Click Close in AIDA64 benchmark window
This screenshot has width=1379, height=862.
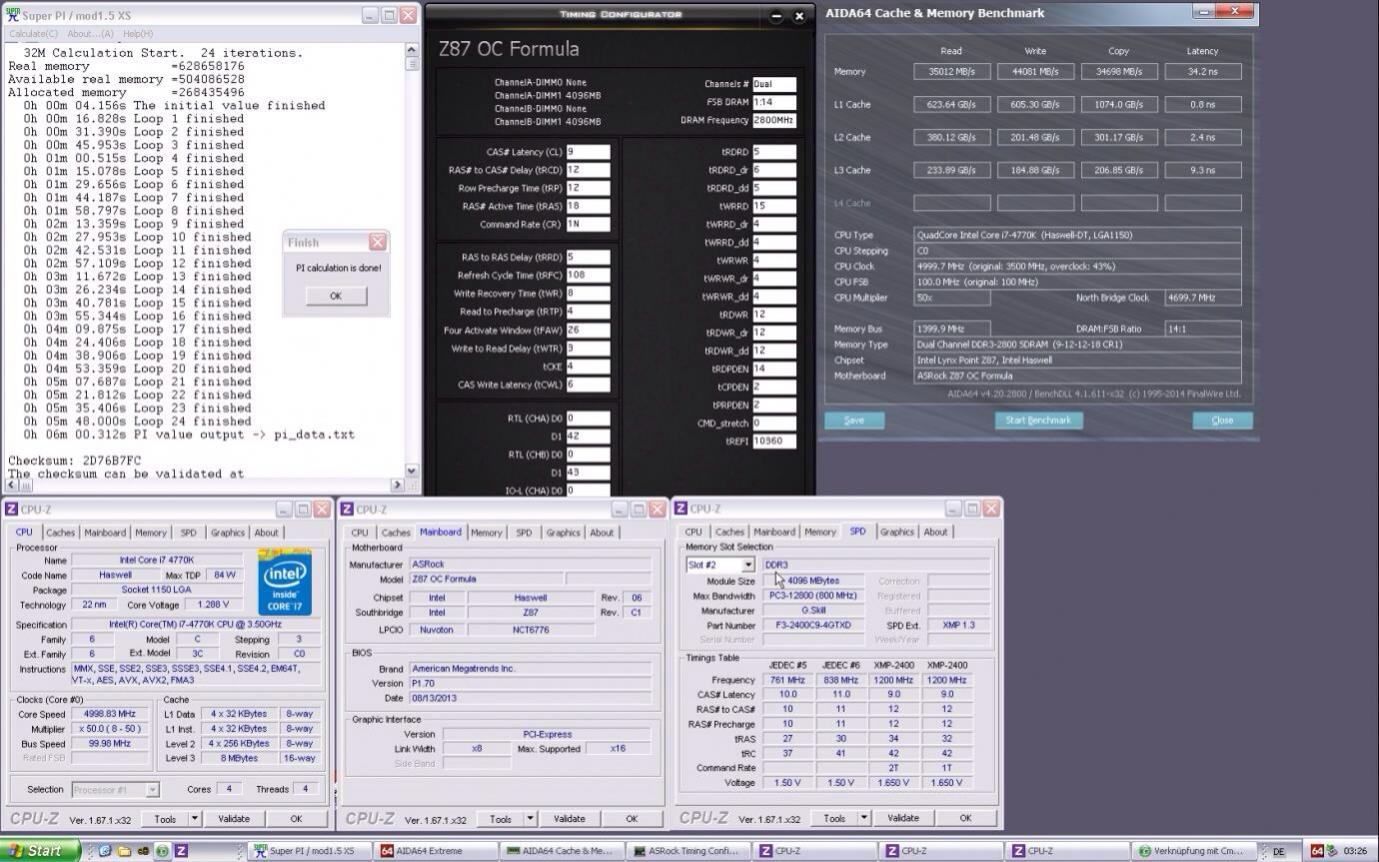pos(1222,420)
